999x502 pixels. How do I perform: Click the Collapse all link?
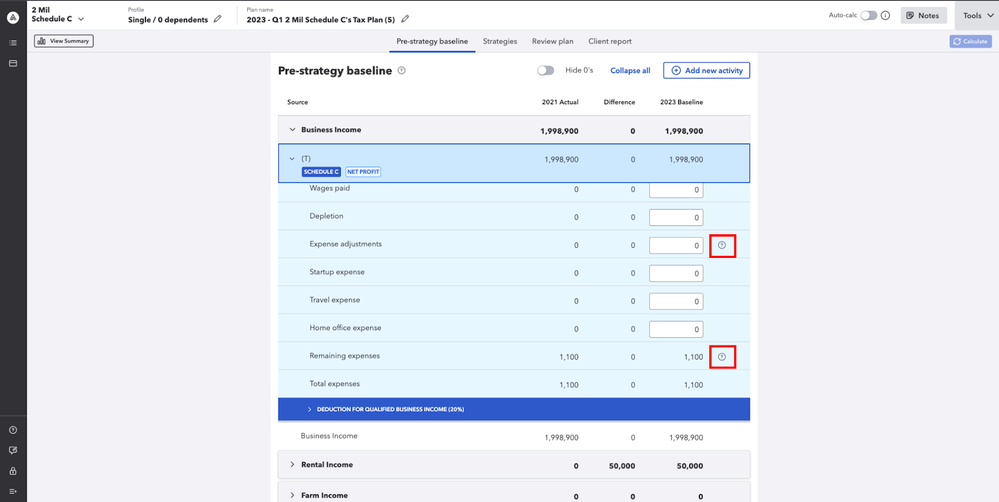coord(630,71)
